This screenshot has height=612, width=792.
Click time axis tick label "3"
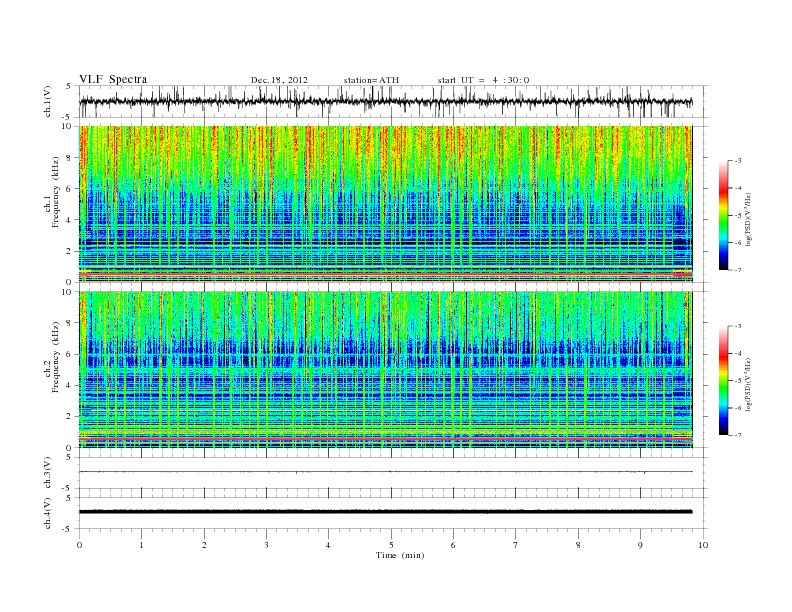[x=266, y=545]
